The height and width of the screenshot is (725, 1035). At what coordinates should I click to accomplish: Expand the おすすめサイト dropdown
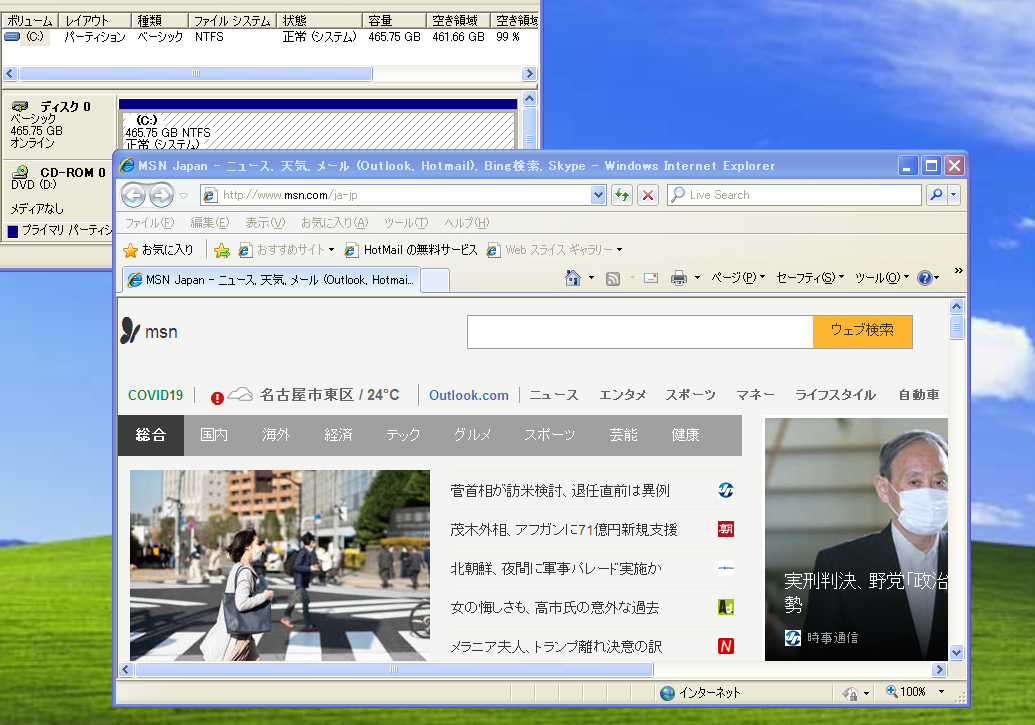coord(331,250)
